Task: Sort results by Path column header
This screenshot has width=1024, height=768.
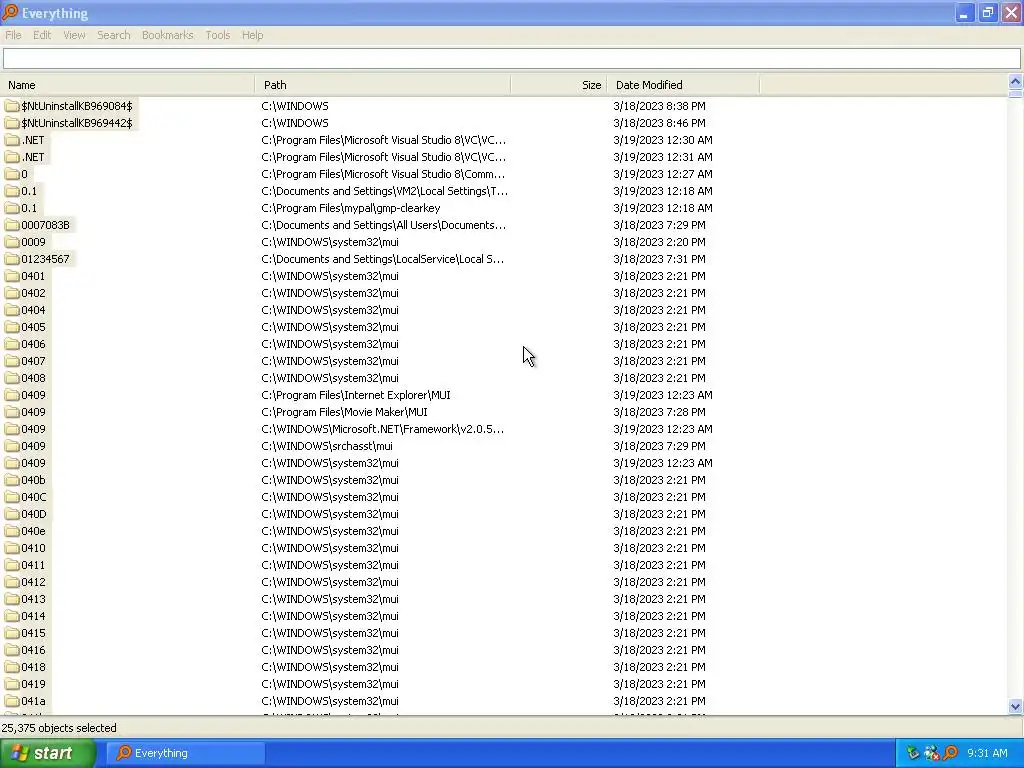Action: click(x=383, y=85)
